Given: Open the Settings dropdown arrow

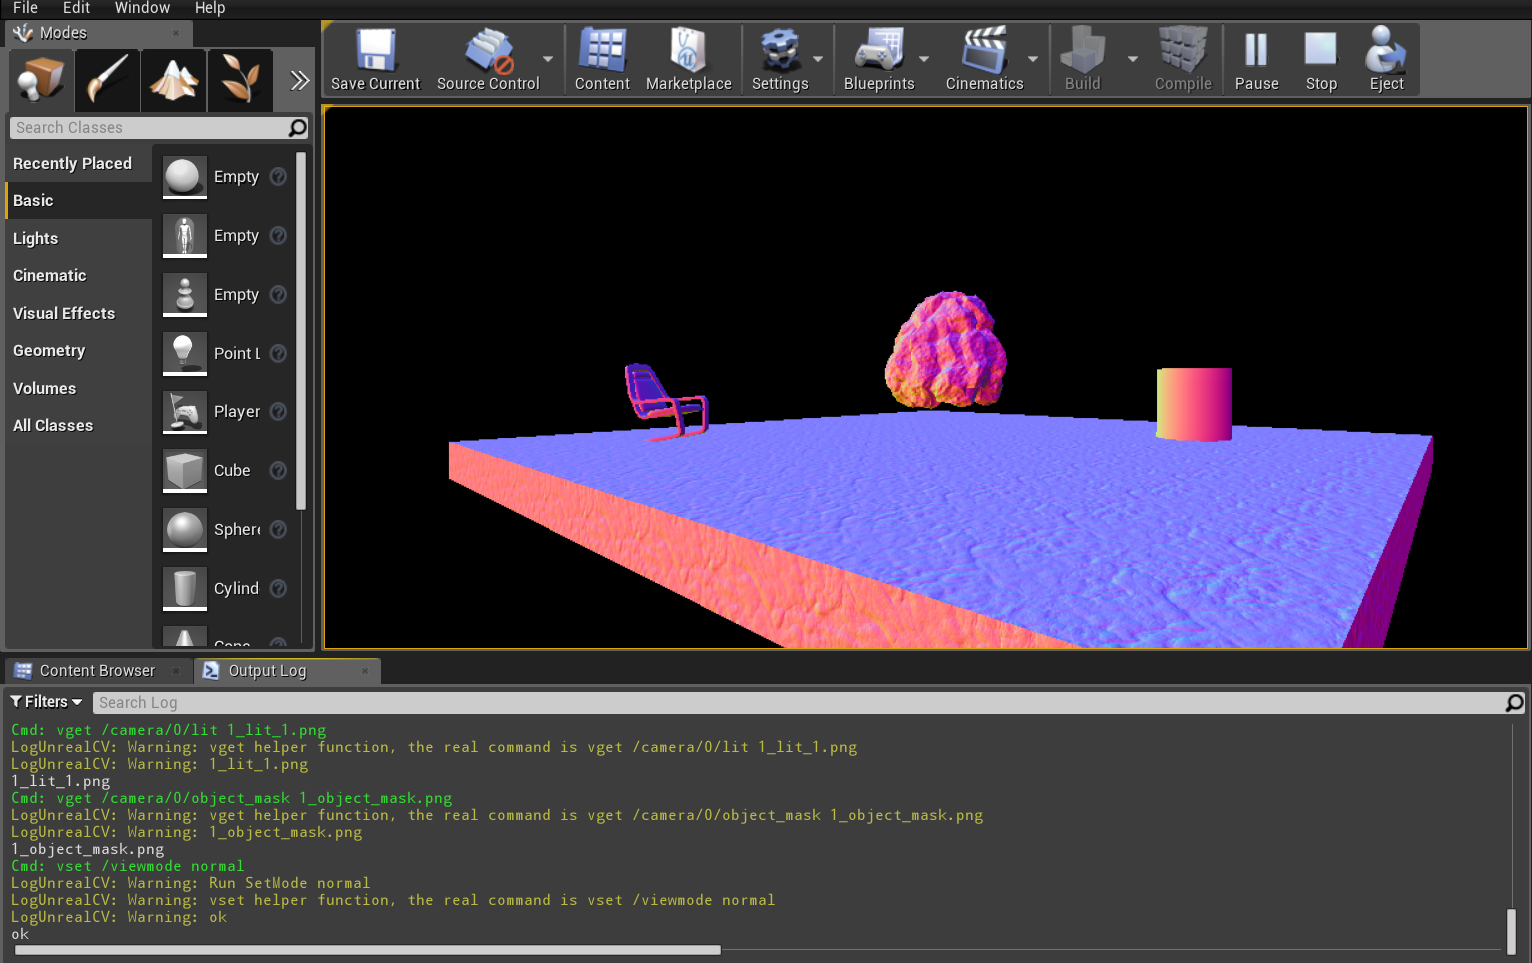Looking at the screenshot, I should point(816,58).
